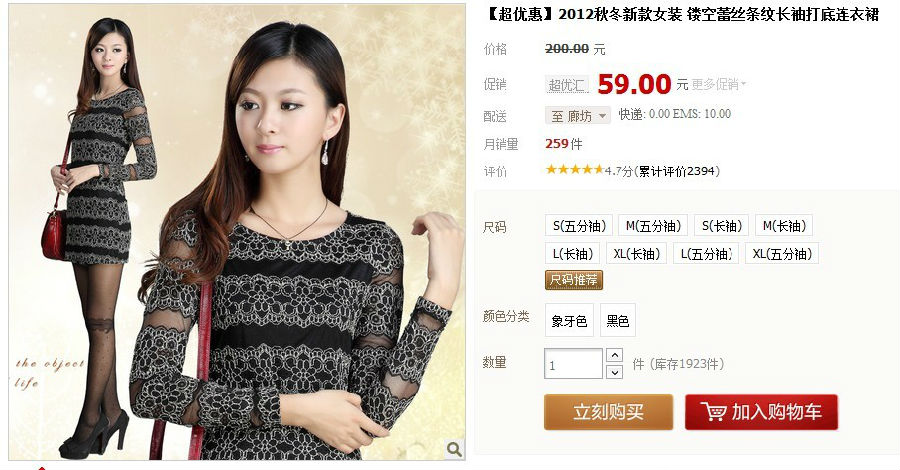This screenshot has width=900, height=470.
Task: Choose size XL(五分袖)
Action: (782, 253)
